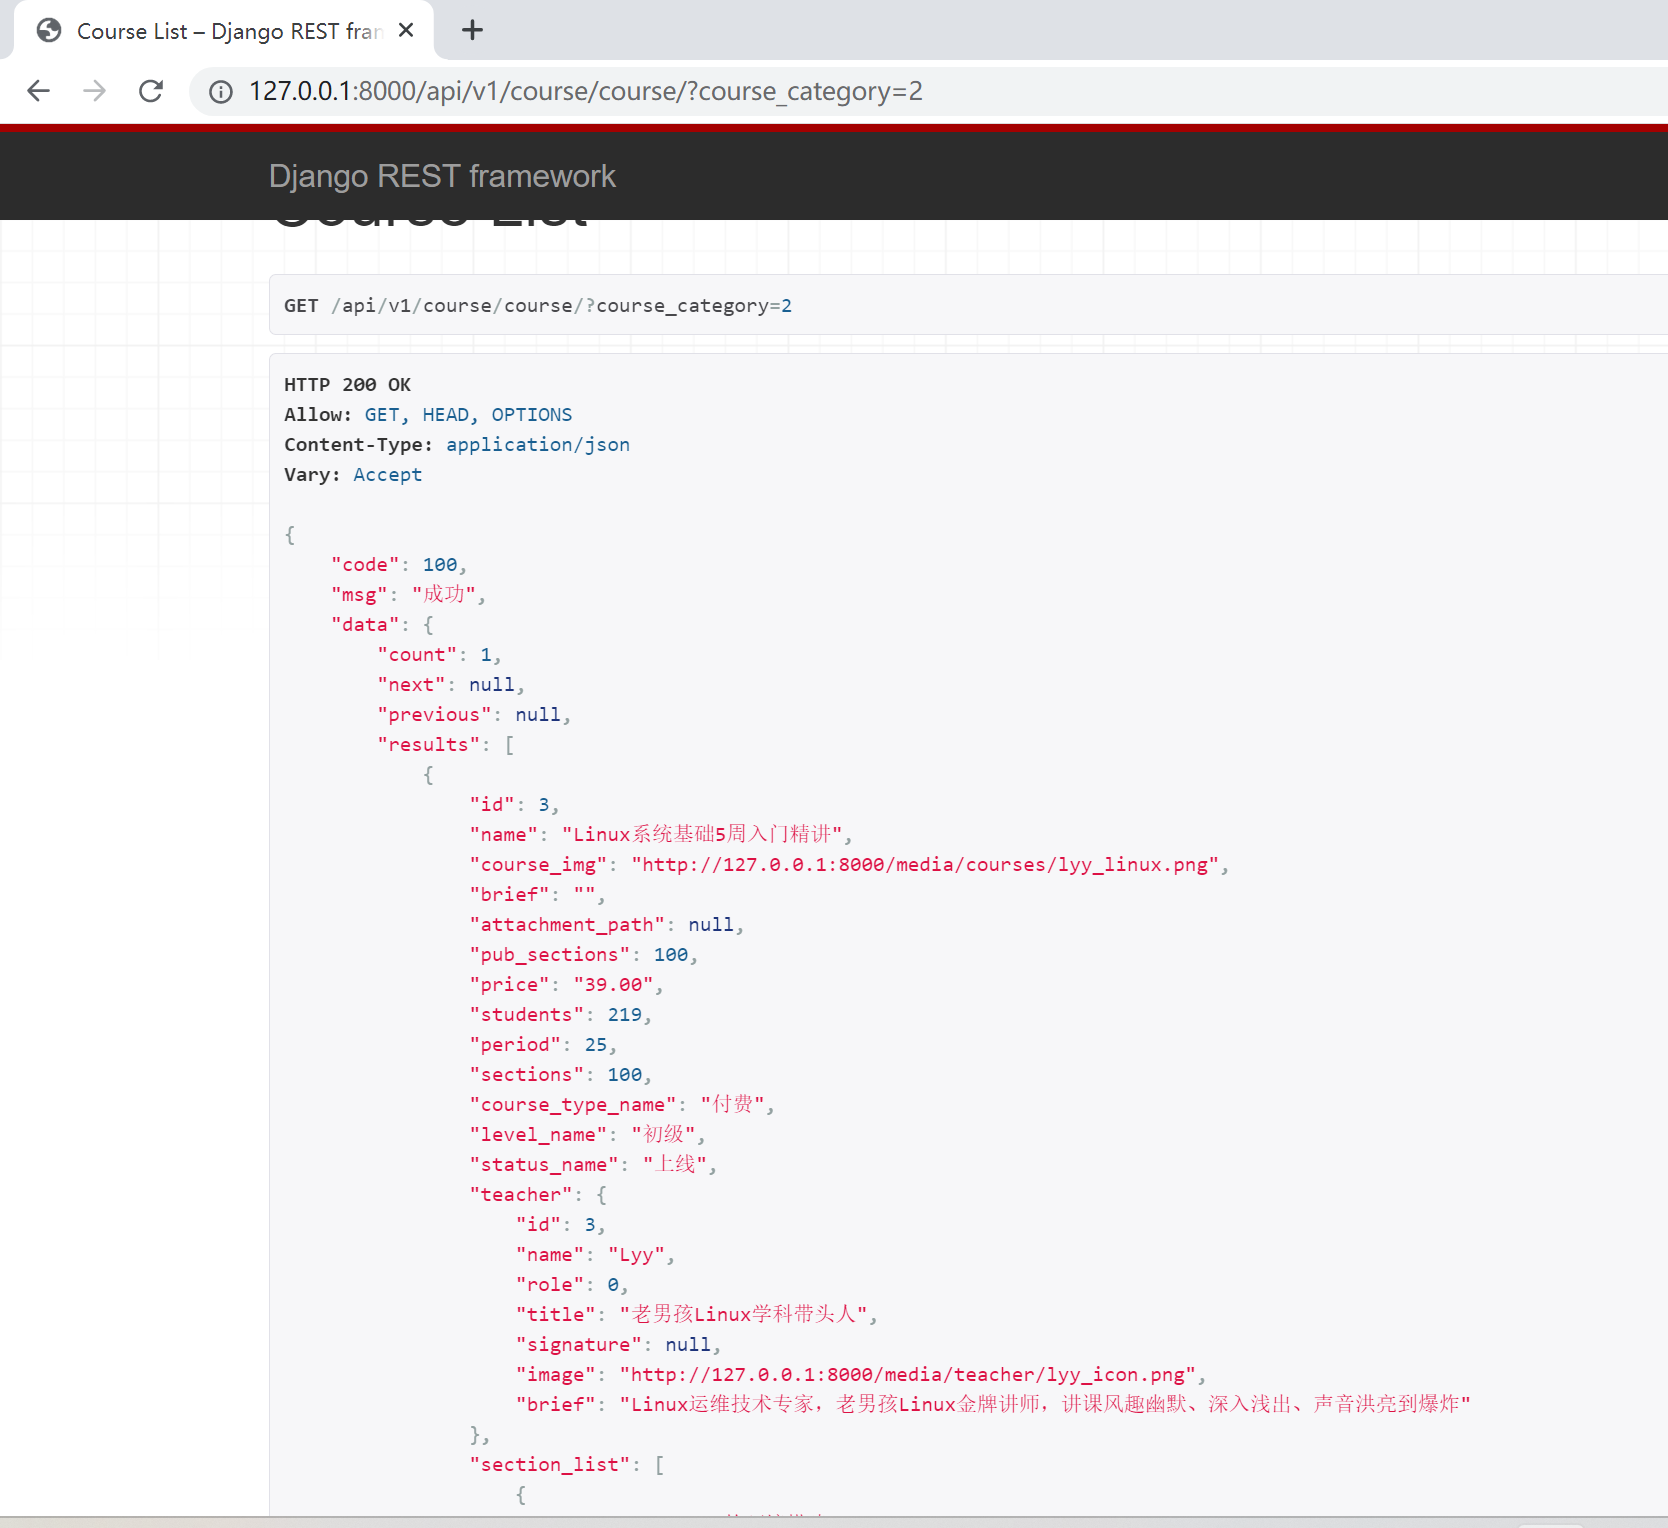
Task: Click the "sections": 100 line
Action: tap(561, 1074)
